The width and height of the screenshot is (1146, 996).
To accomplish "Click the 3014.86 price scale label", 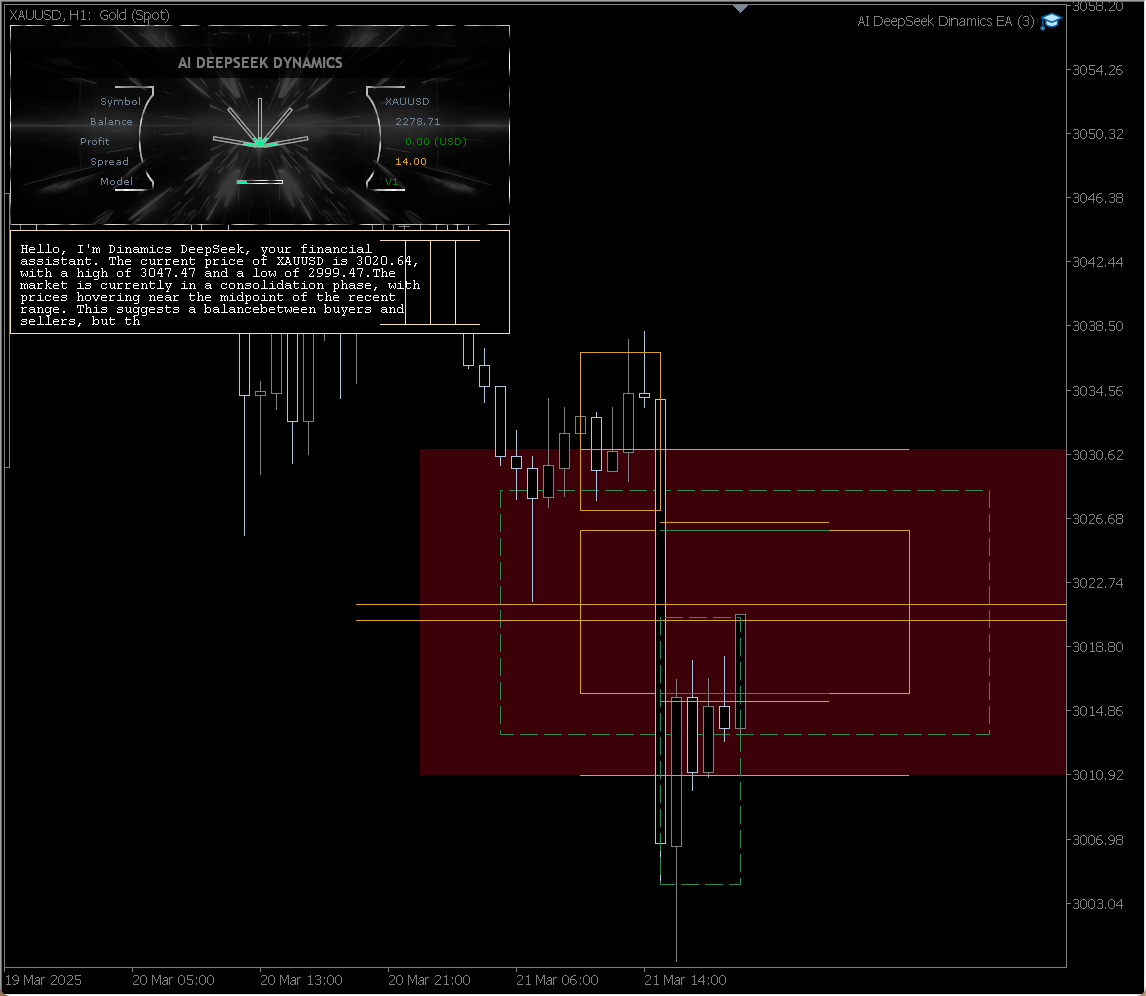I will (x=1098, y=710).
